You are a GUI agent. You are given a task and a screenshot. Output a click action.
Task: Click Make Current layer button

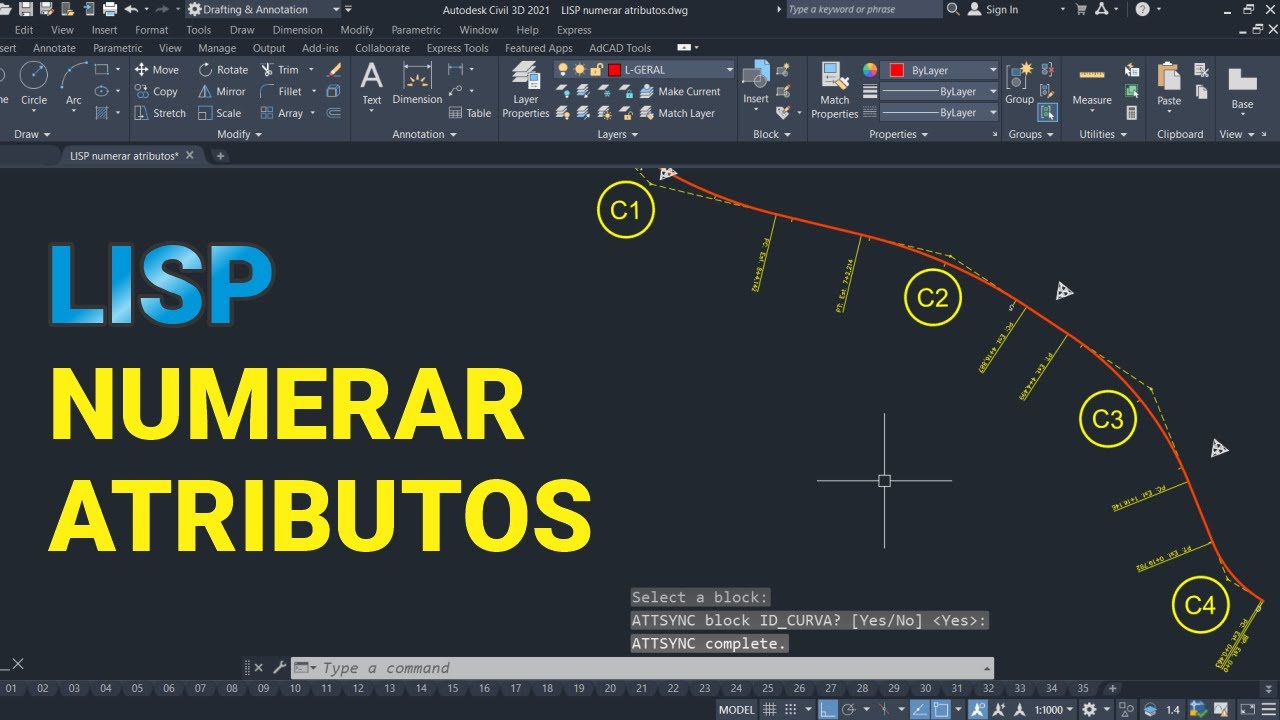[x=679, y=91]
